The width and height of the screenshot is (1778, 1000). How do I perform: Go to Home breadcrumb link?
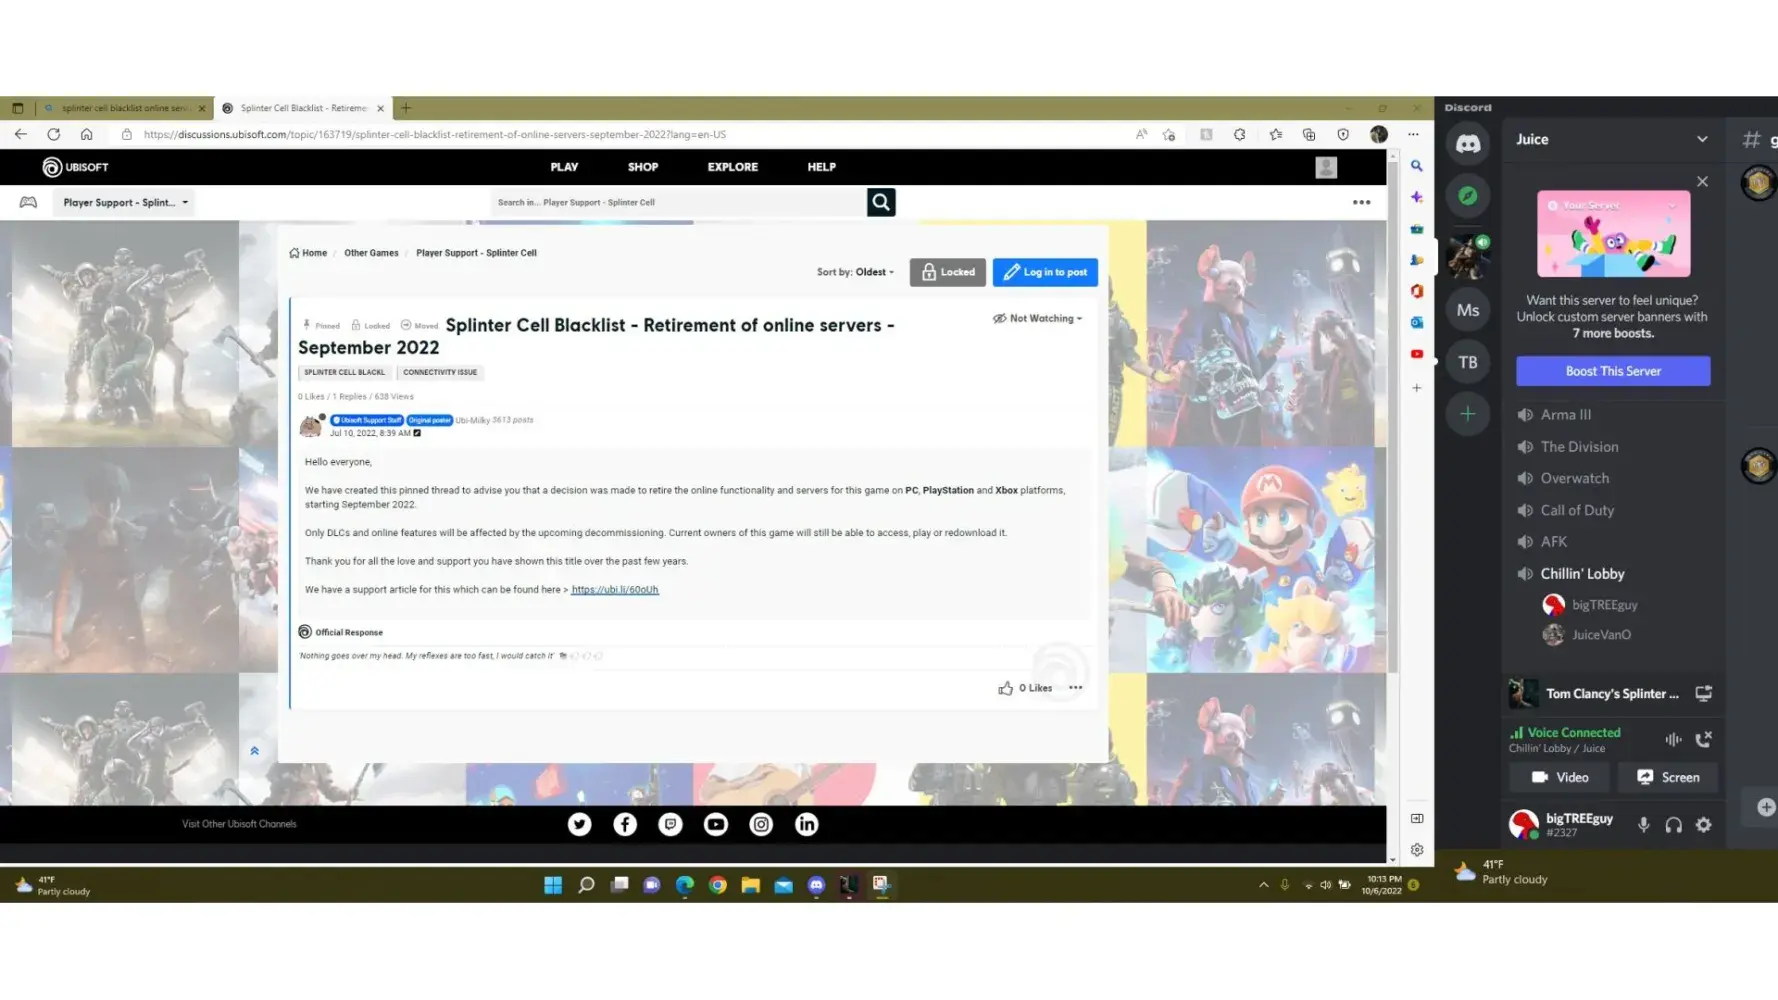308,253
